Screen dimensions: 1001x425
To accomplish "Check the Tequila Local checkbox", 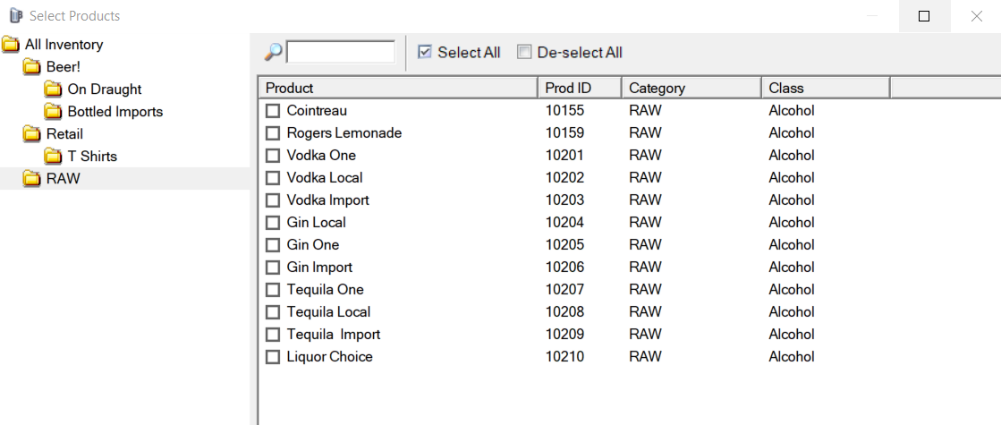I will coord(273,312).
